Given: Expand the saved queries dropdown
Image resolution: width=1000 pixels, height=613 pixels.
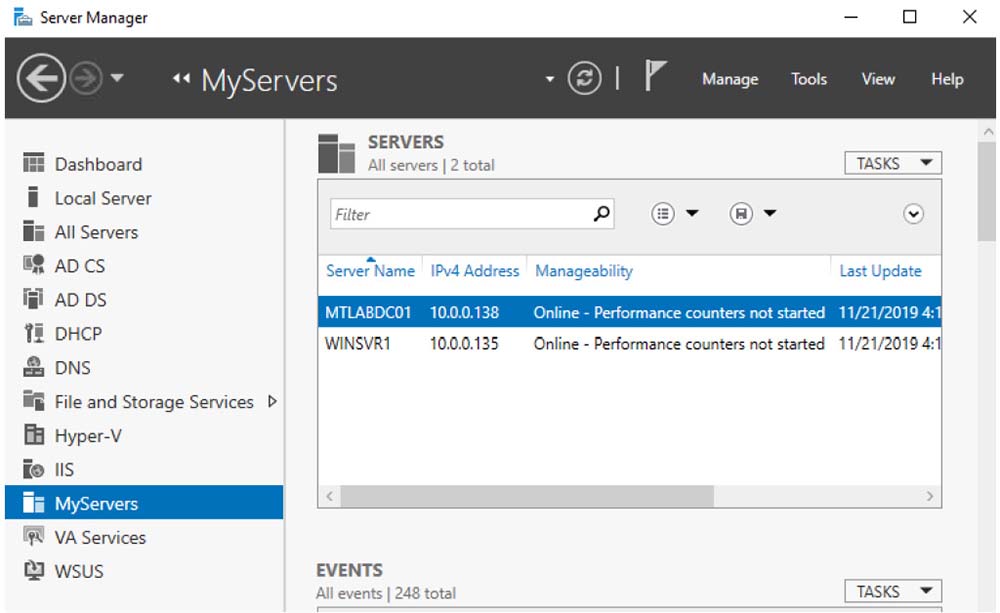Looking at the screenshot, I should click(x=753, y=213).
